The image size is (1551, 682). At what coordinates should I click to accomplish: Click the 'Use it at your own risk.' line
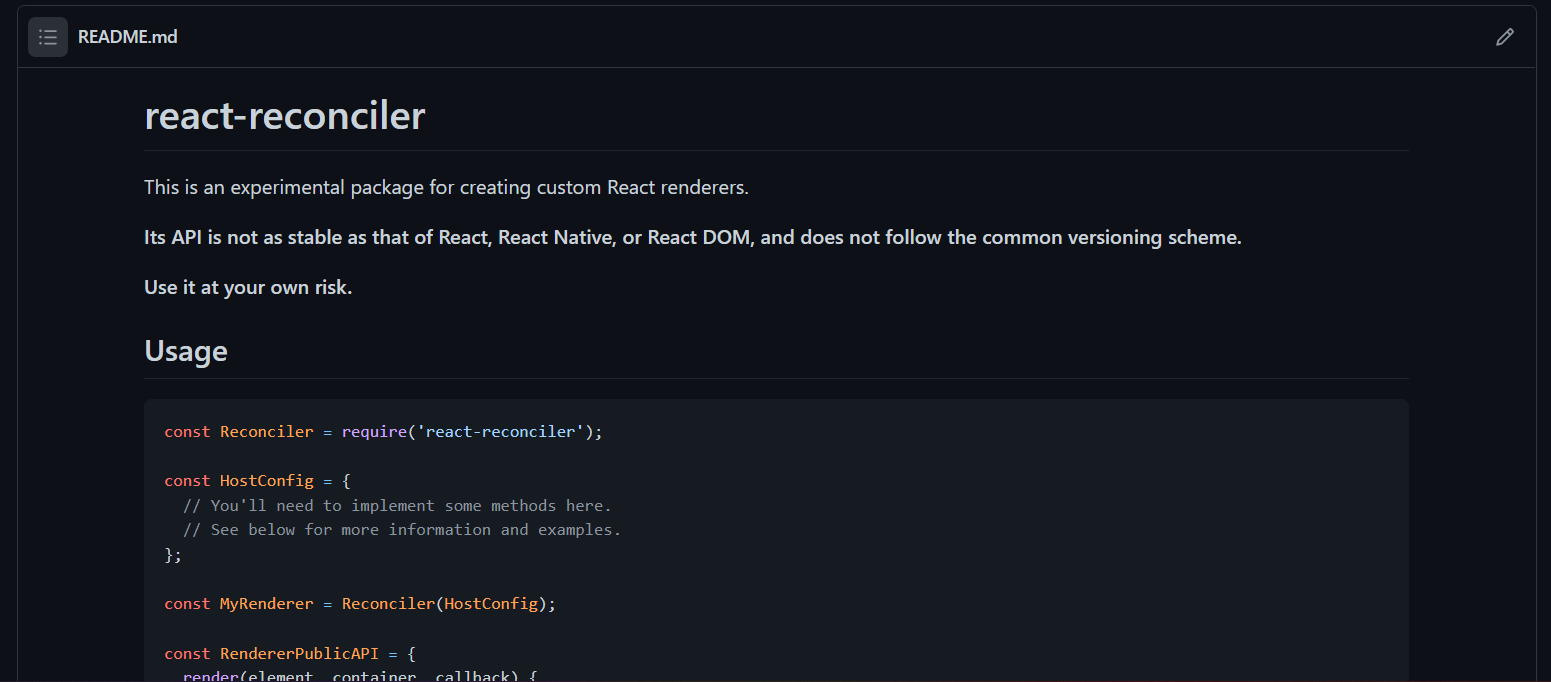tap(248, 287)
